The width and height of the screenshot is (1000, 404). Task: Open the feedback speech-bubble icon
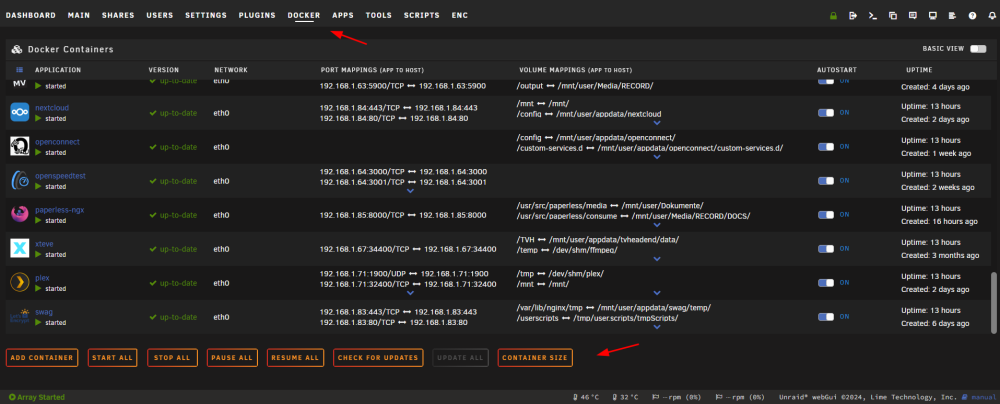[x=913, y=16]
